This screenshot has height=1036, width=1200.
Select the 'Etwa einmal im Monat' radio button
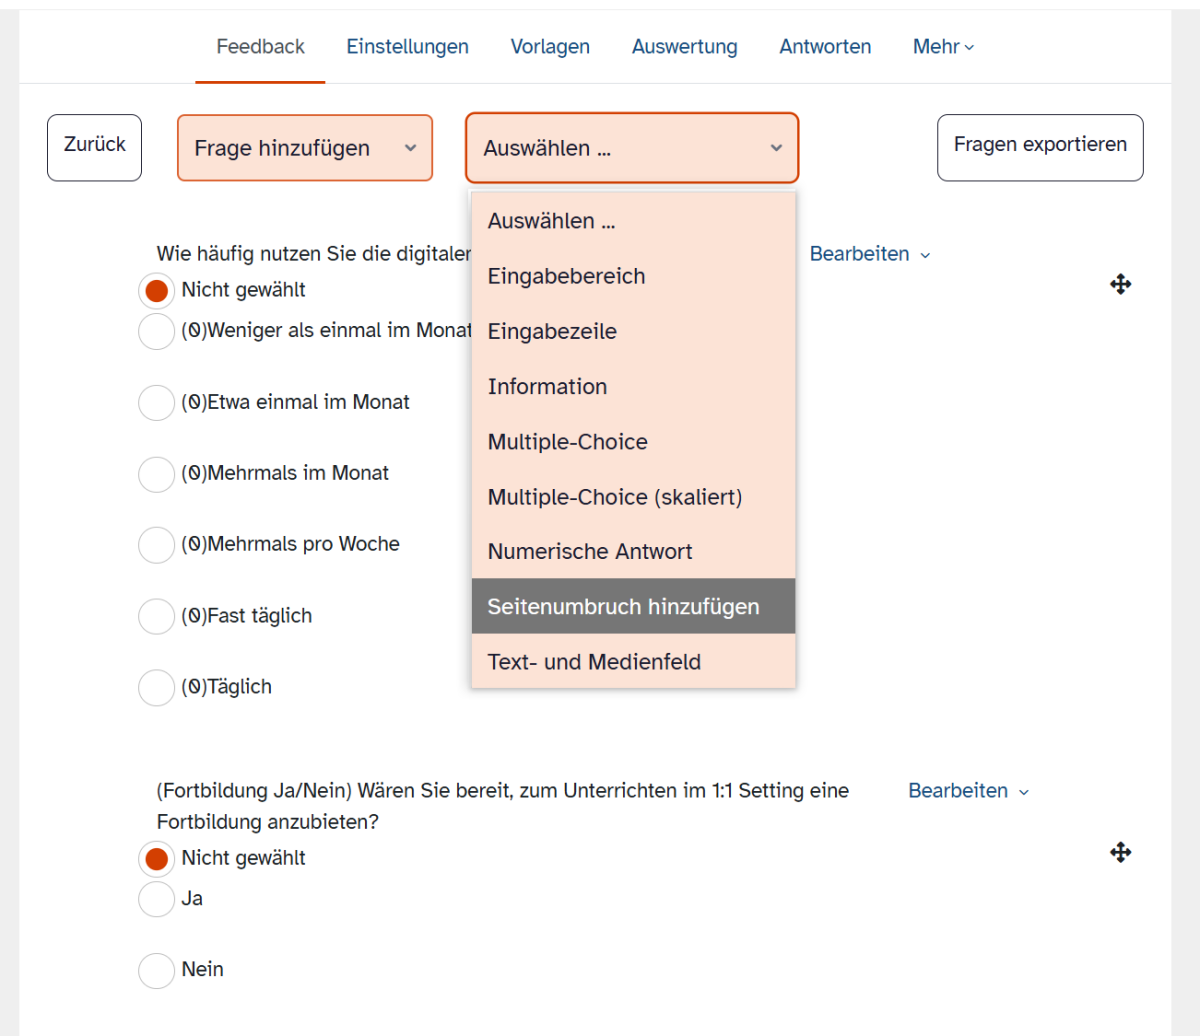(156, 403)
